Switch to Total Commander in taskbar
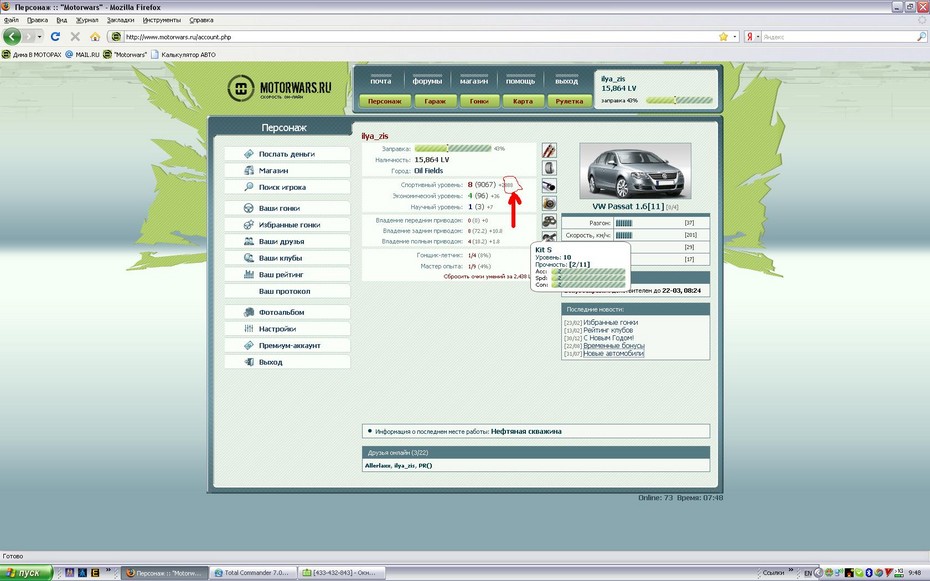Image resolution: width=930 pixels, height=581 pixels. (x=253, y=573)
